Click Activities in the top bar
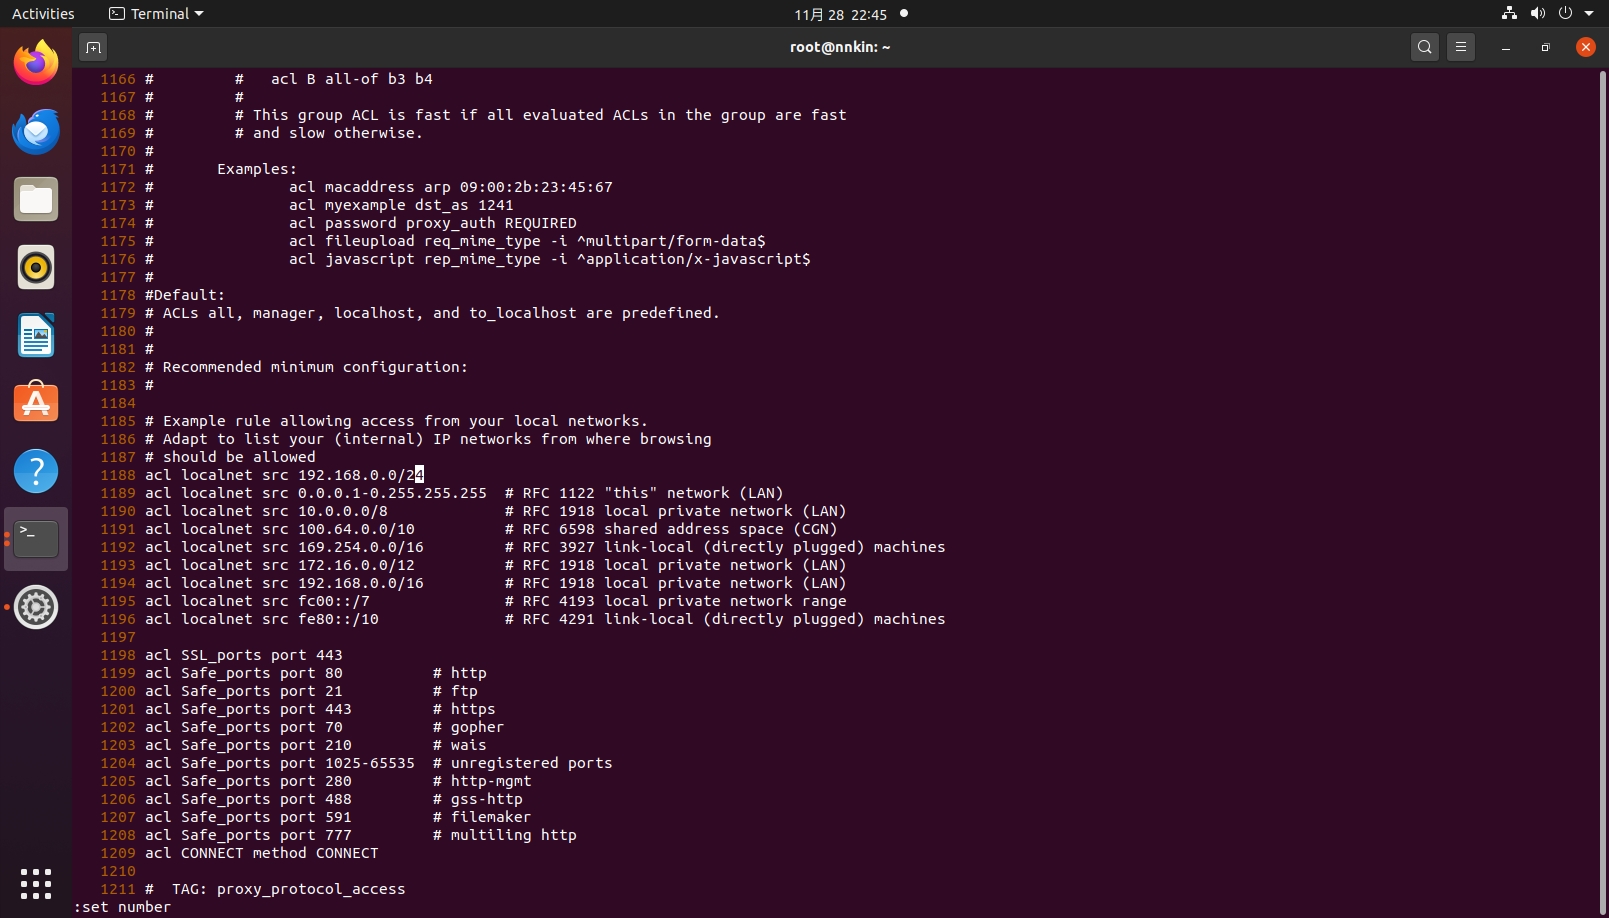 (x=43, y=14)
